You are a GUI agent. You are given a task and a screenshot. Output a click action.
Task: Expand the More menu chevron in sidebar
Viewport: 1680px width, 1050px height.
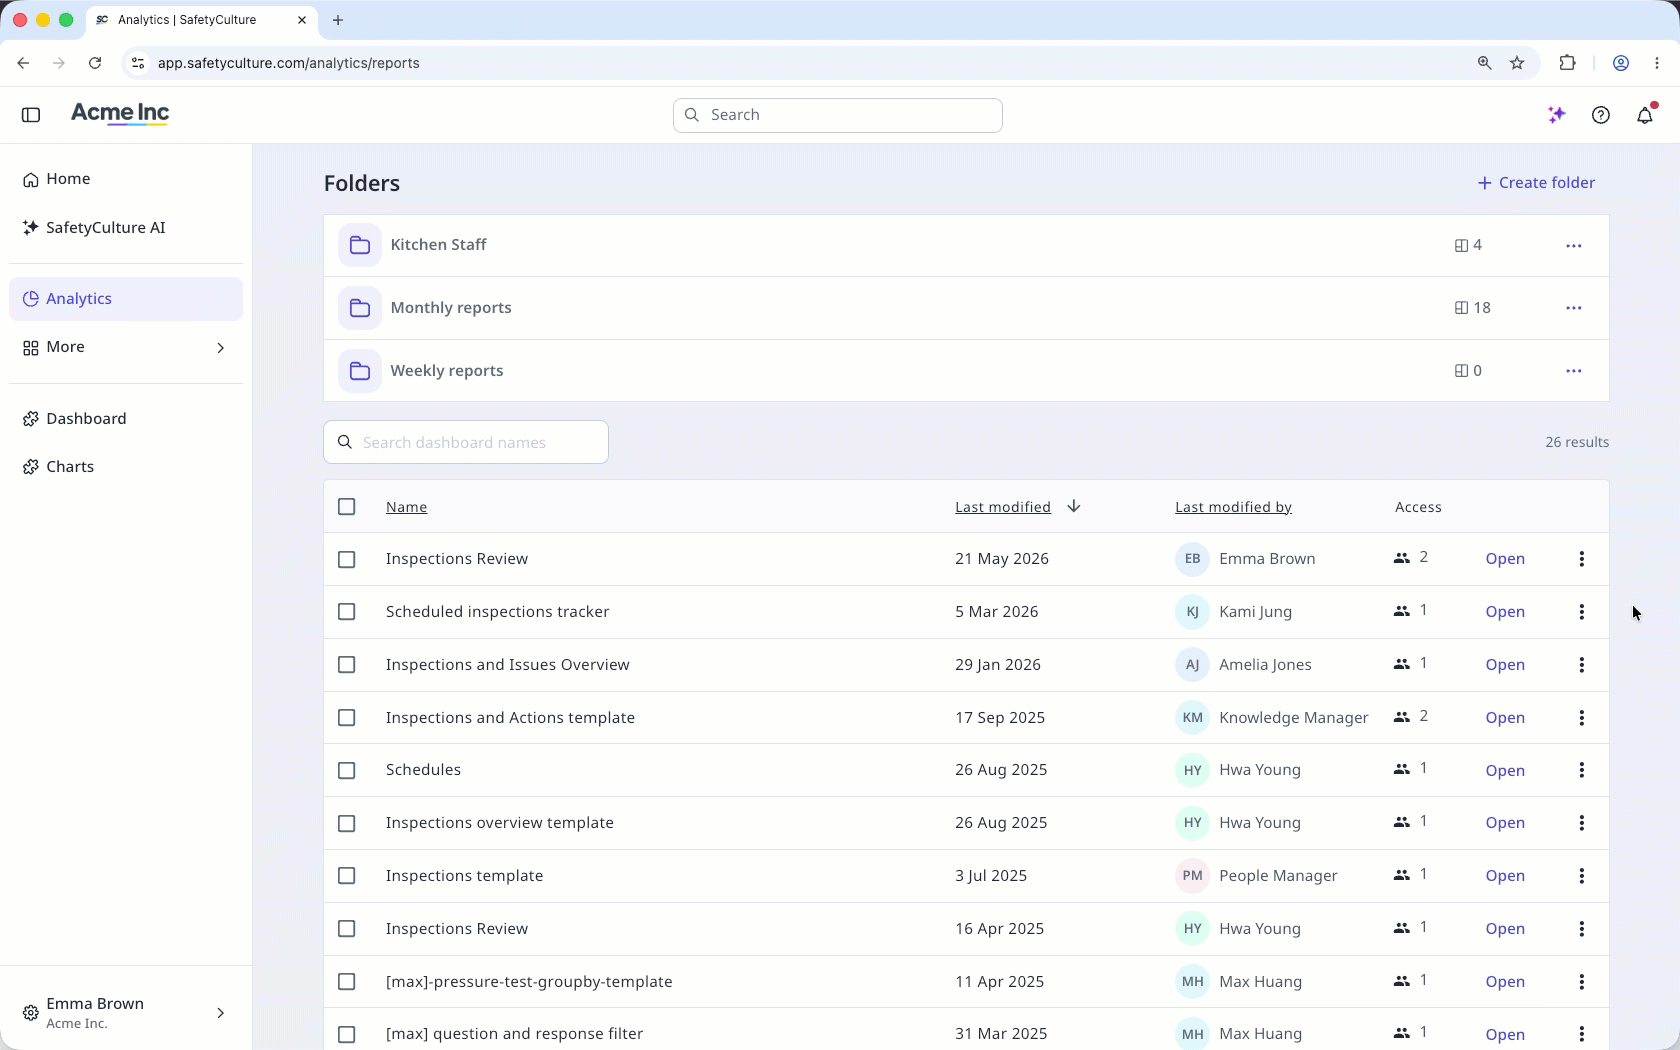tap(221, 348)
